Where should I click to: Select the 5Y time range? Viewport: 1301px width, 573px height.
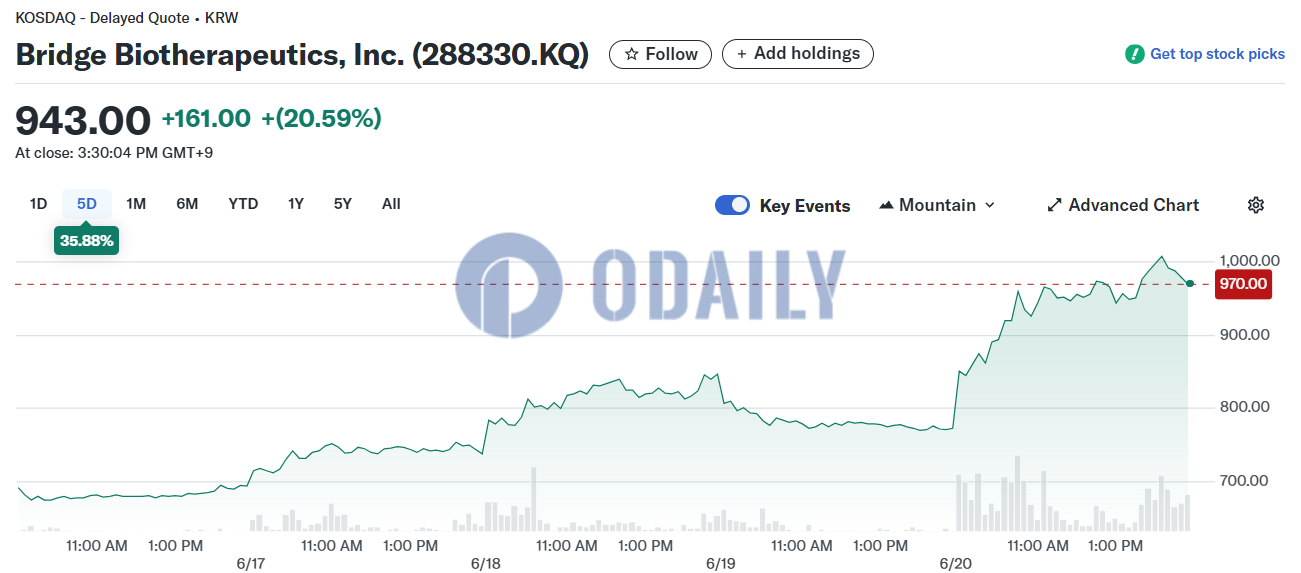[x=343, y=204]
